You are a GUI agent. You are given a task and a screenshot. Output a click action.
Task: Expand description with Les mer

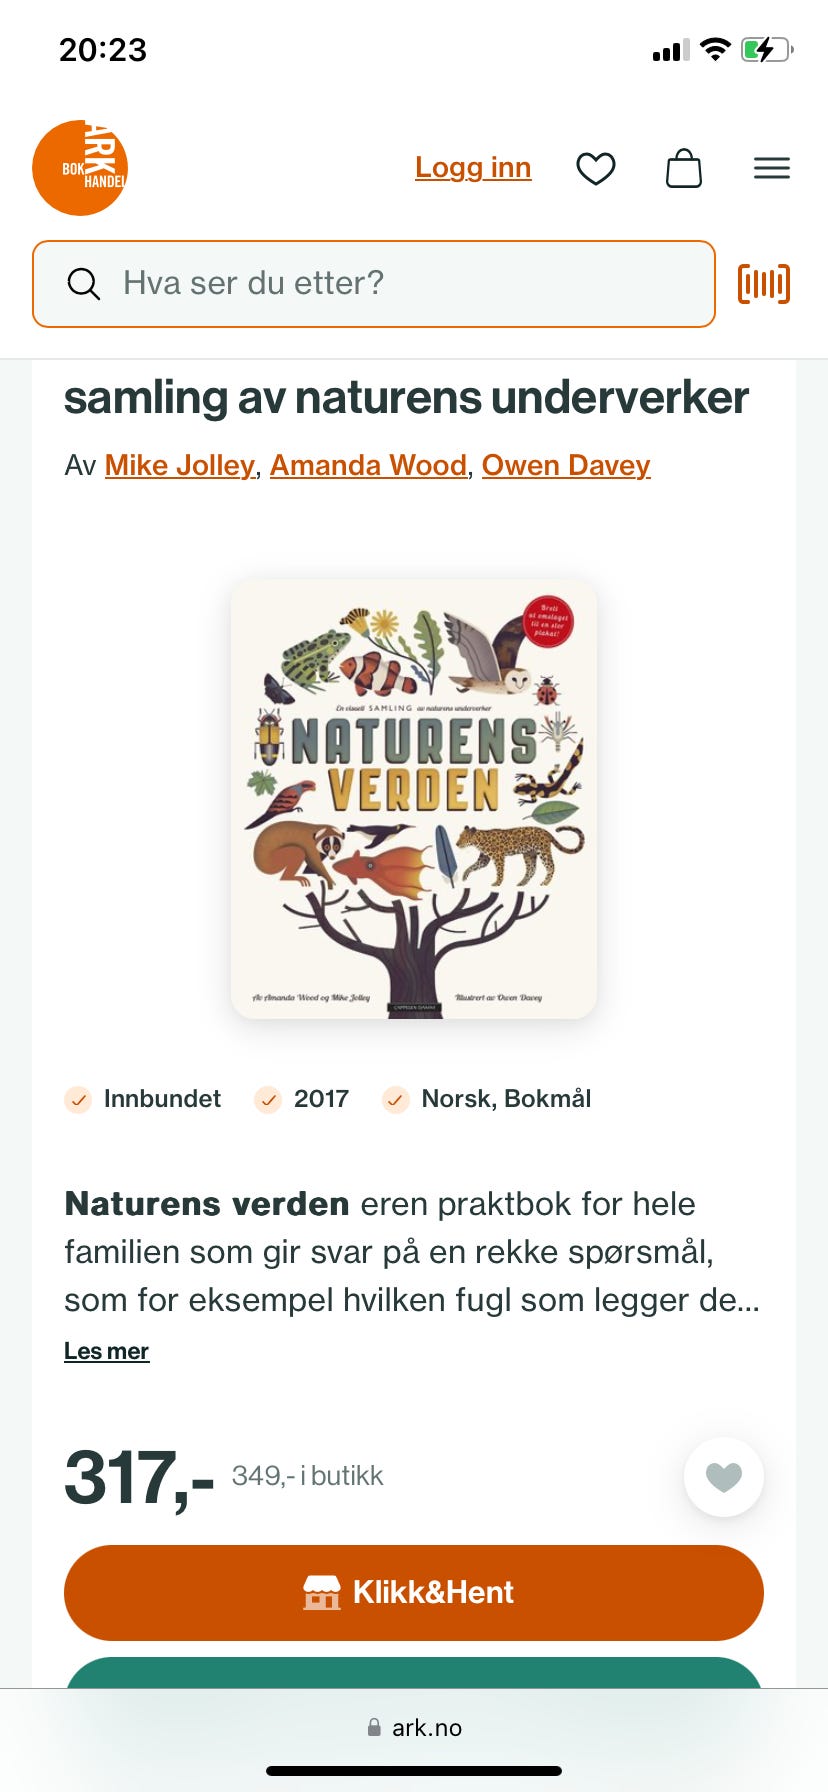tap(106, 1351)
